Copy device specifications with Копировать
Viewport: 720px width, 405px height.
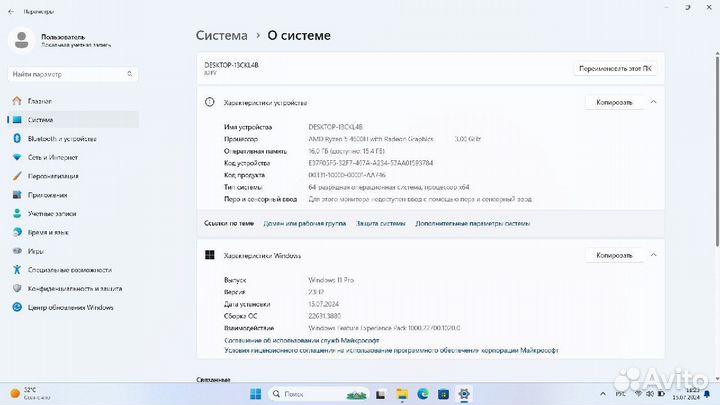[614, 102]
